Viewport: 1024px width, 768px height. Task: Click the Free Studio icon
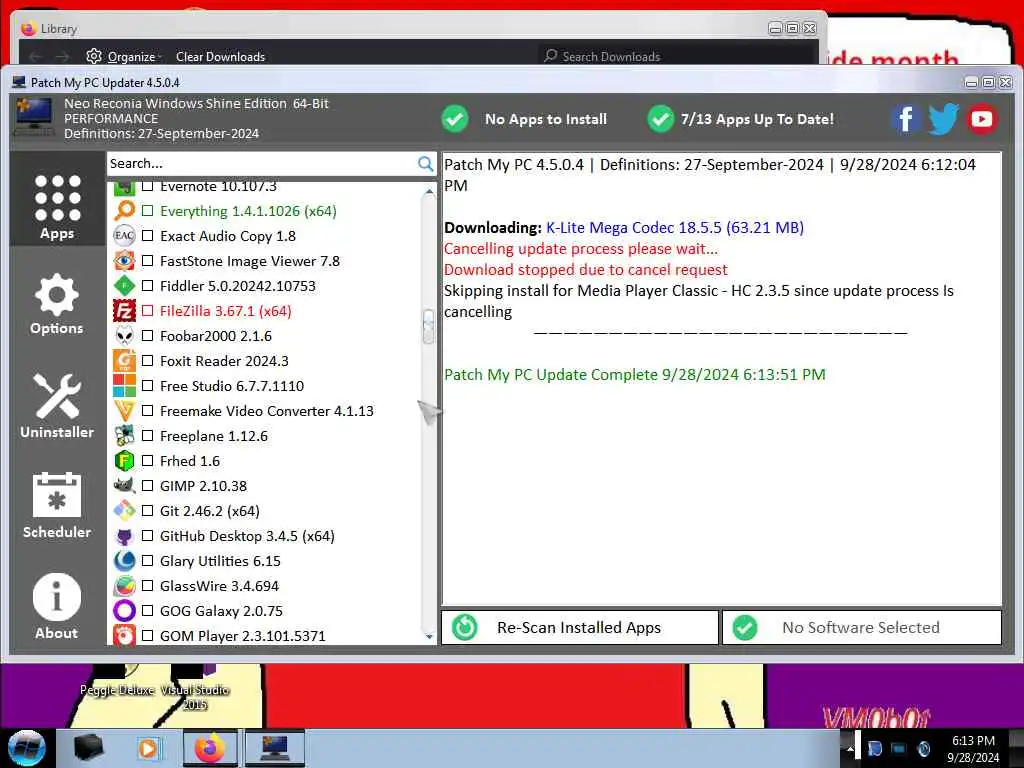click(124, 385)
